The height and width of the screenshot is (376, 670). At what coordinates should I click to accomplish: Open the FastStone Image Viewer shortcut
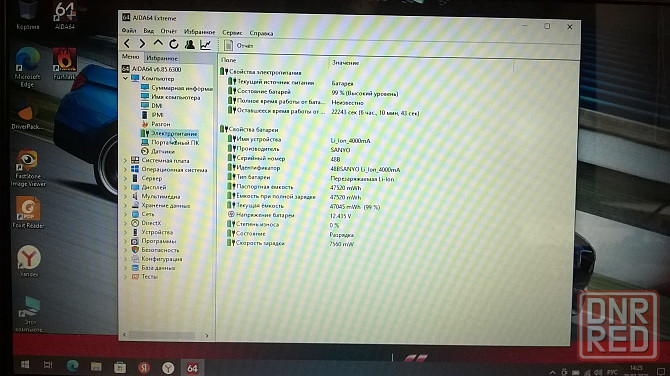pyautogui.click(x=28, y=167)
